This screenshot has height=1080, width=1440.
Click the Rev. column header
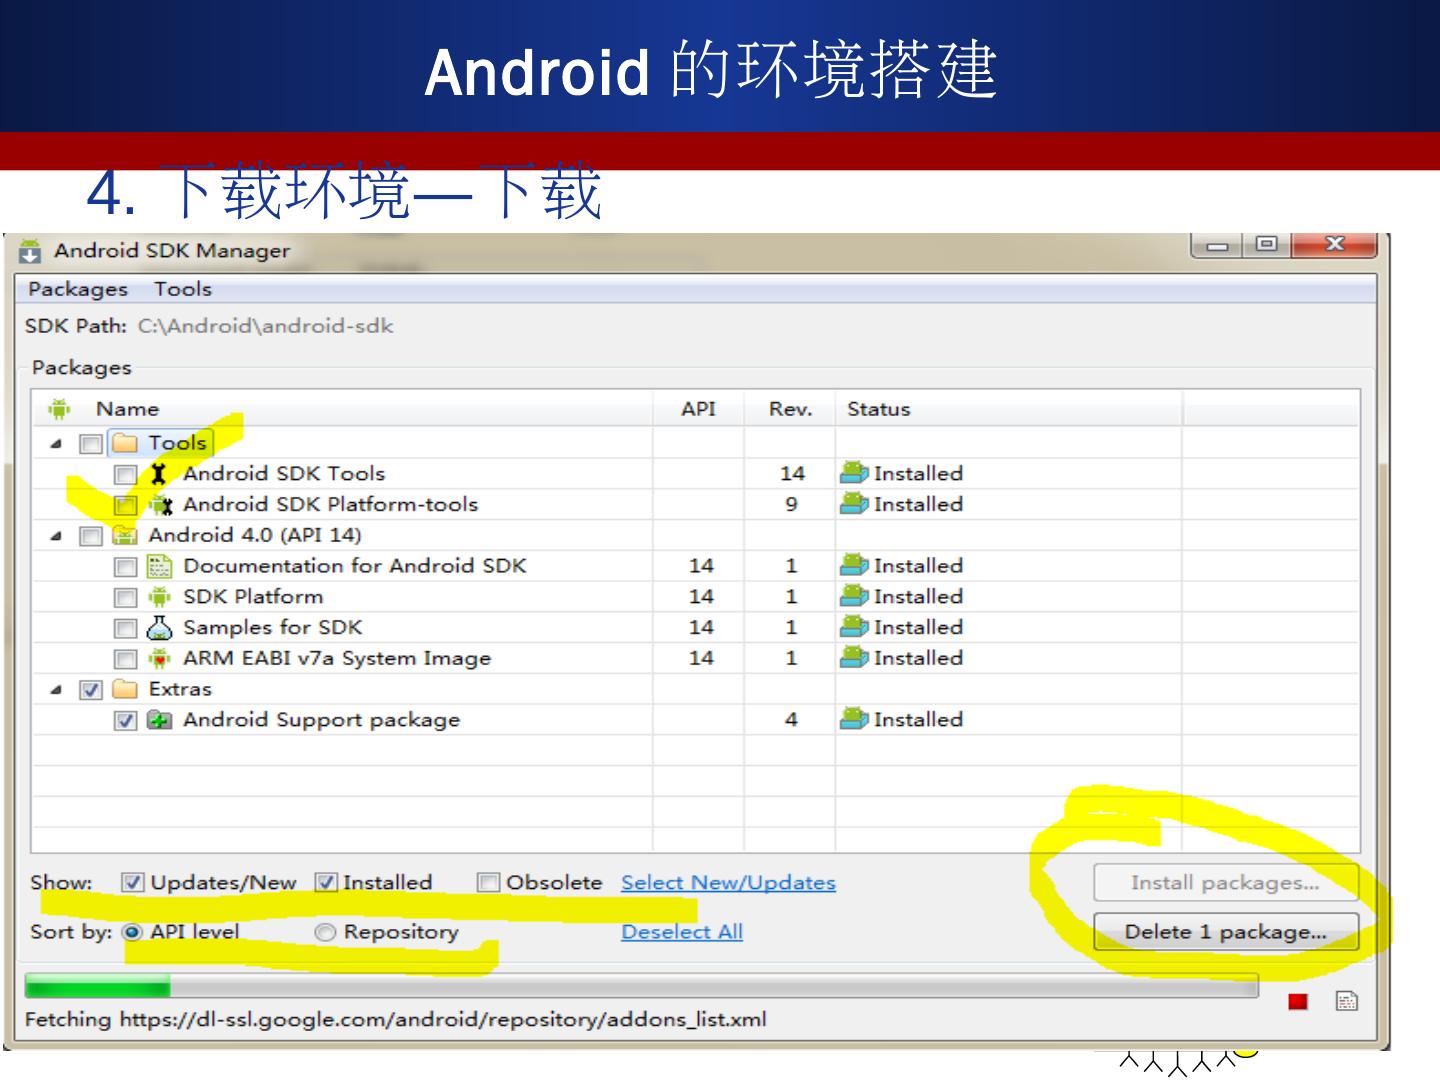[x=790, y=409]
